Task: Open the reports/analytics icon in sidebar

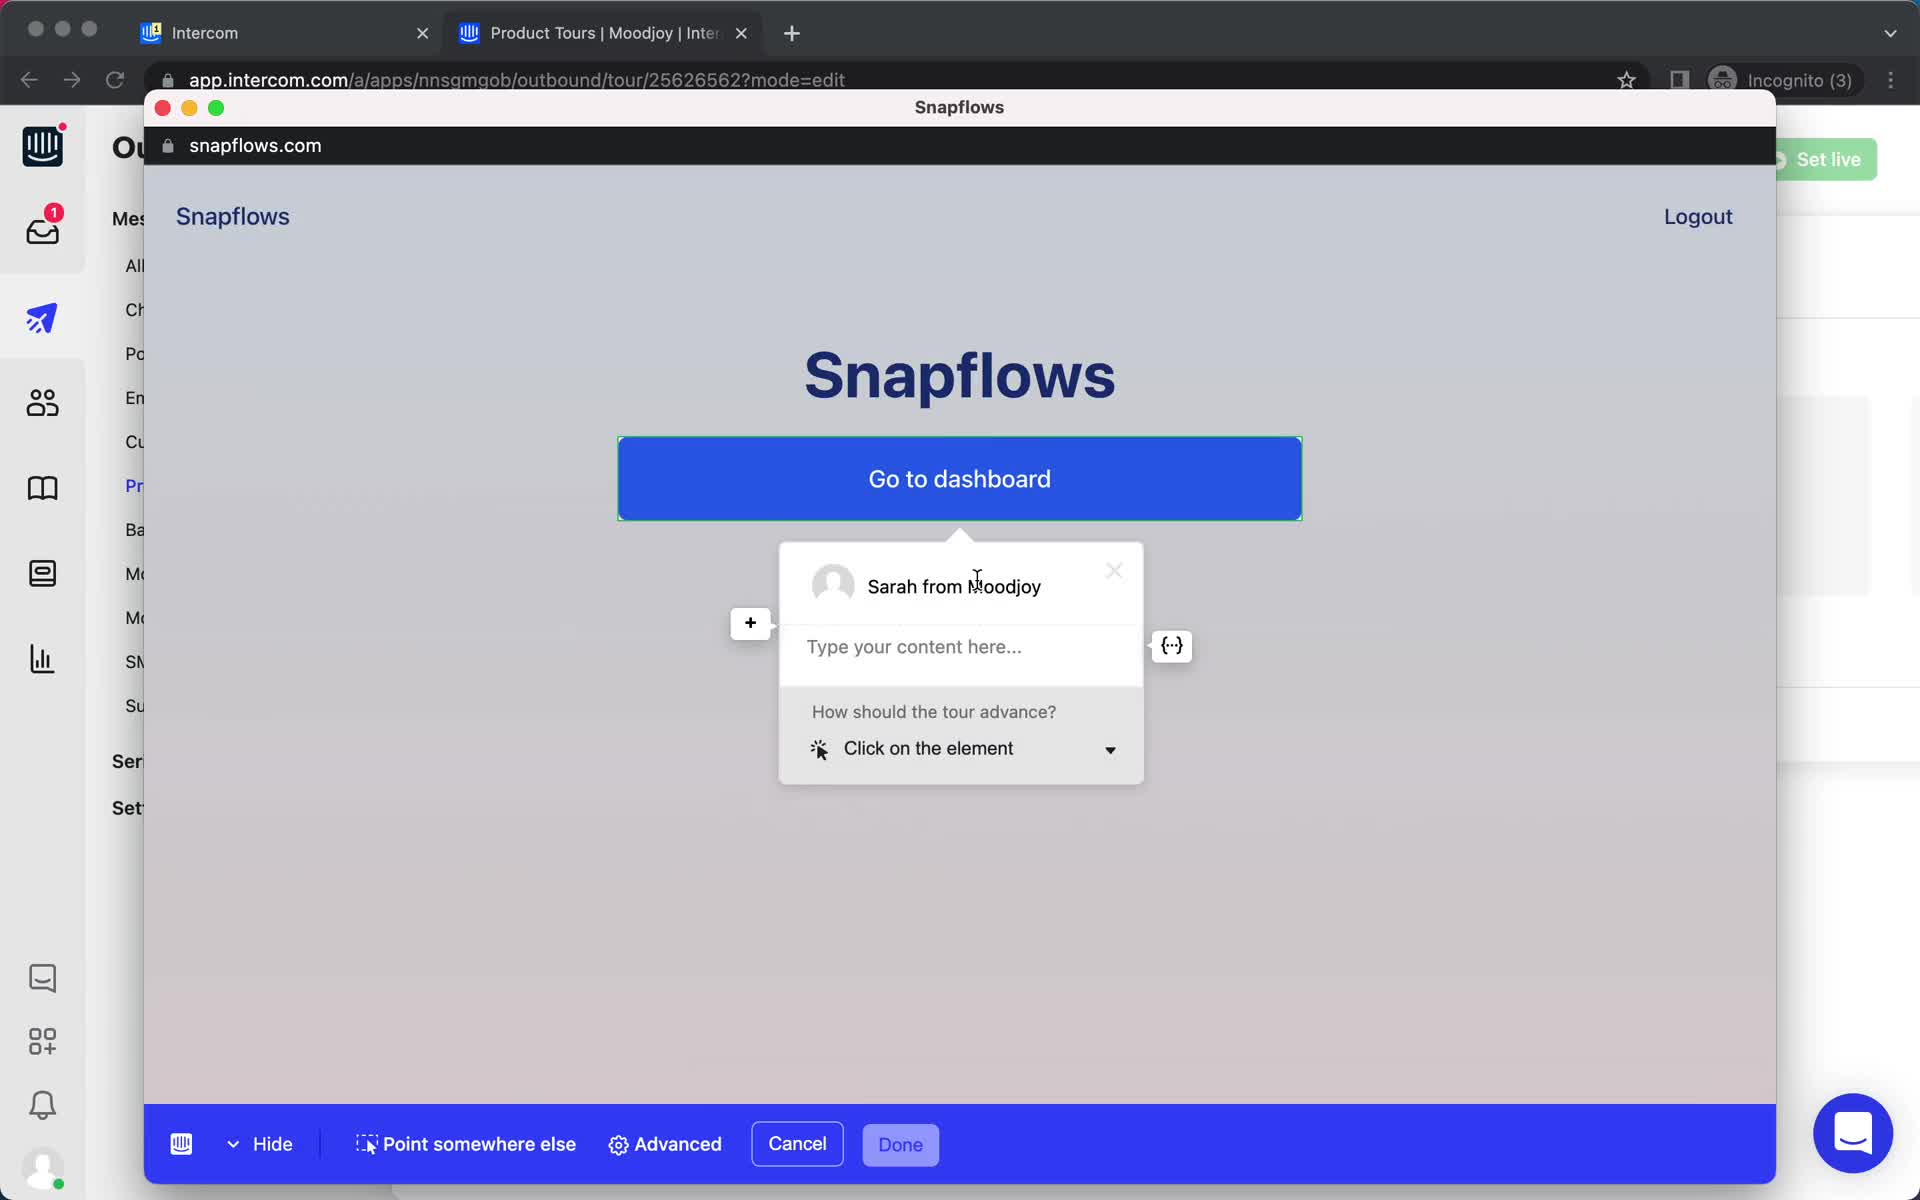Action: (39, 658)
